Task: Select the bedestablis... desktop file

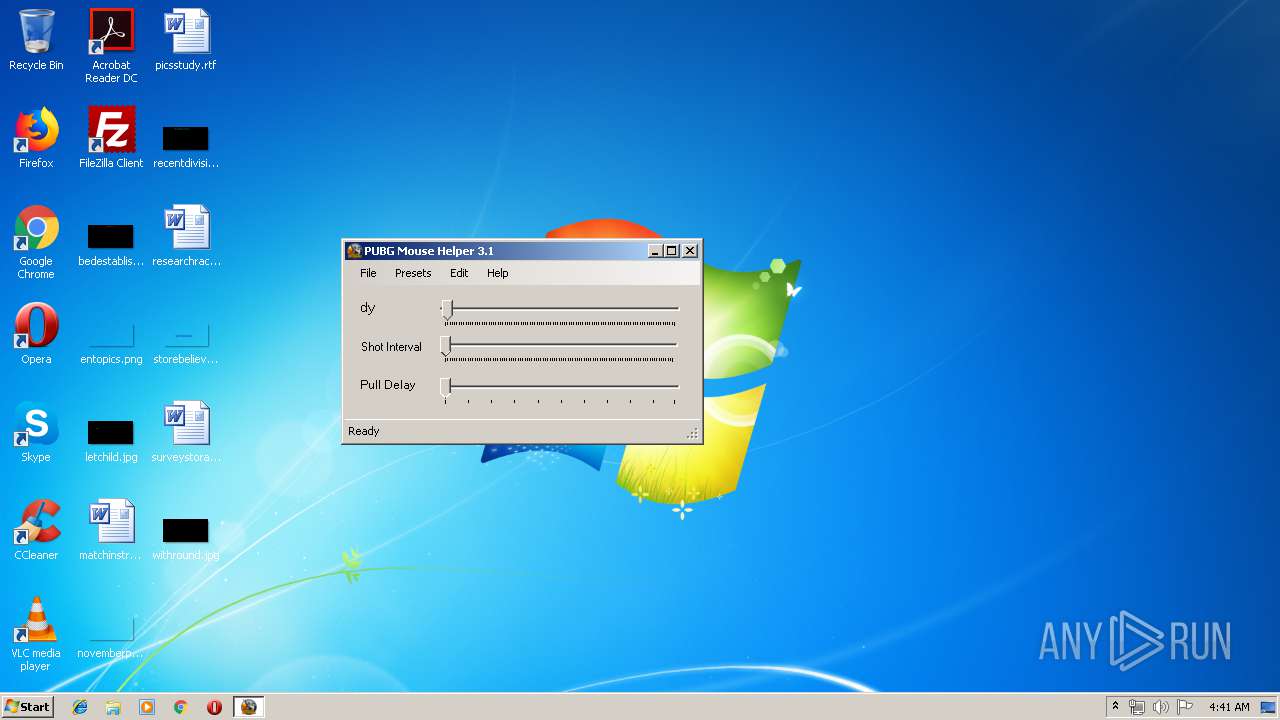Action: pos(111,245)
